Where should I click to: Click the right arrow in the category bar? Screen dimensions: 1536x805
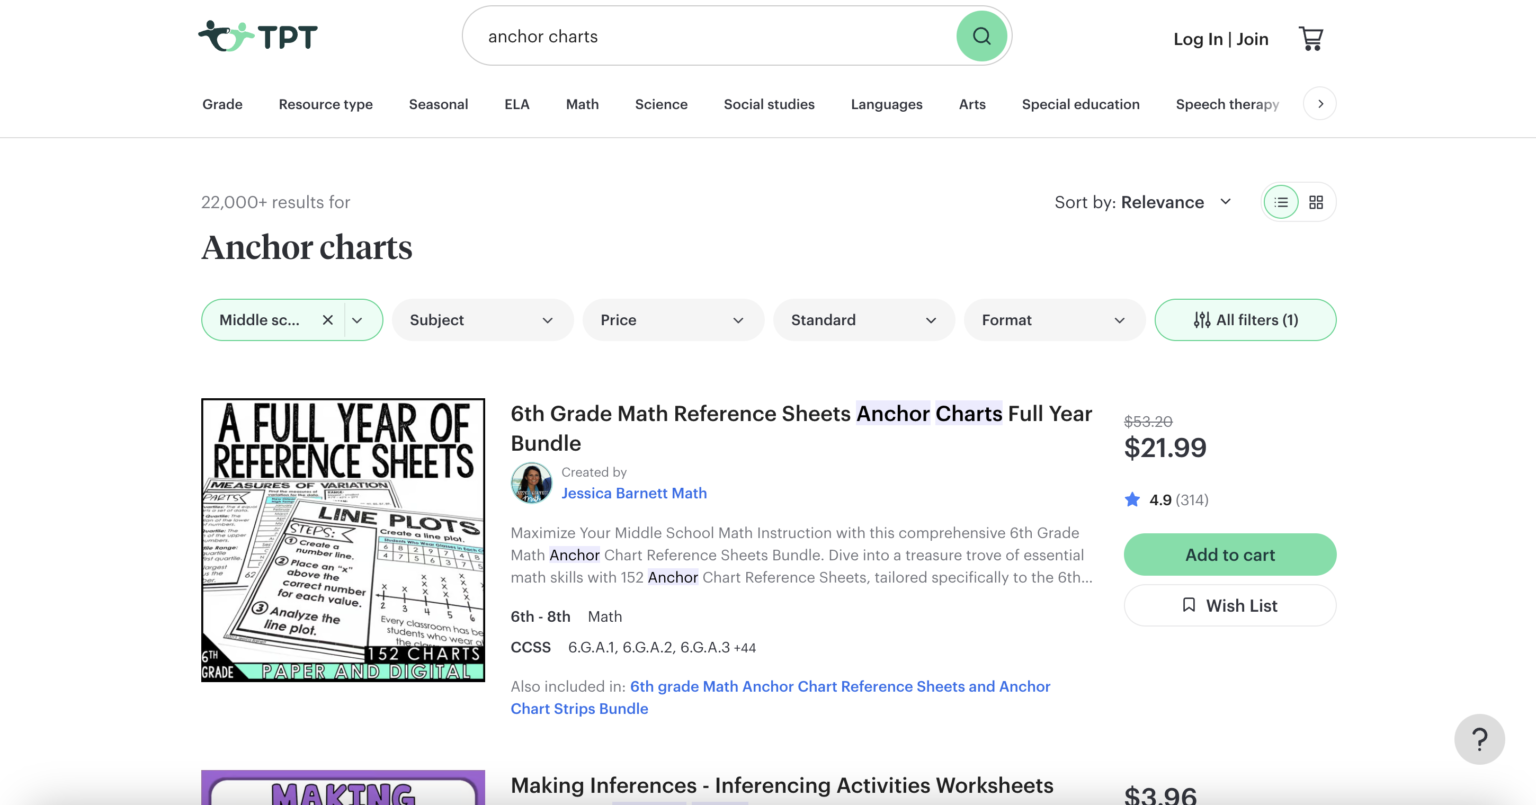pos(1319,103)
